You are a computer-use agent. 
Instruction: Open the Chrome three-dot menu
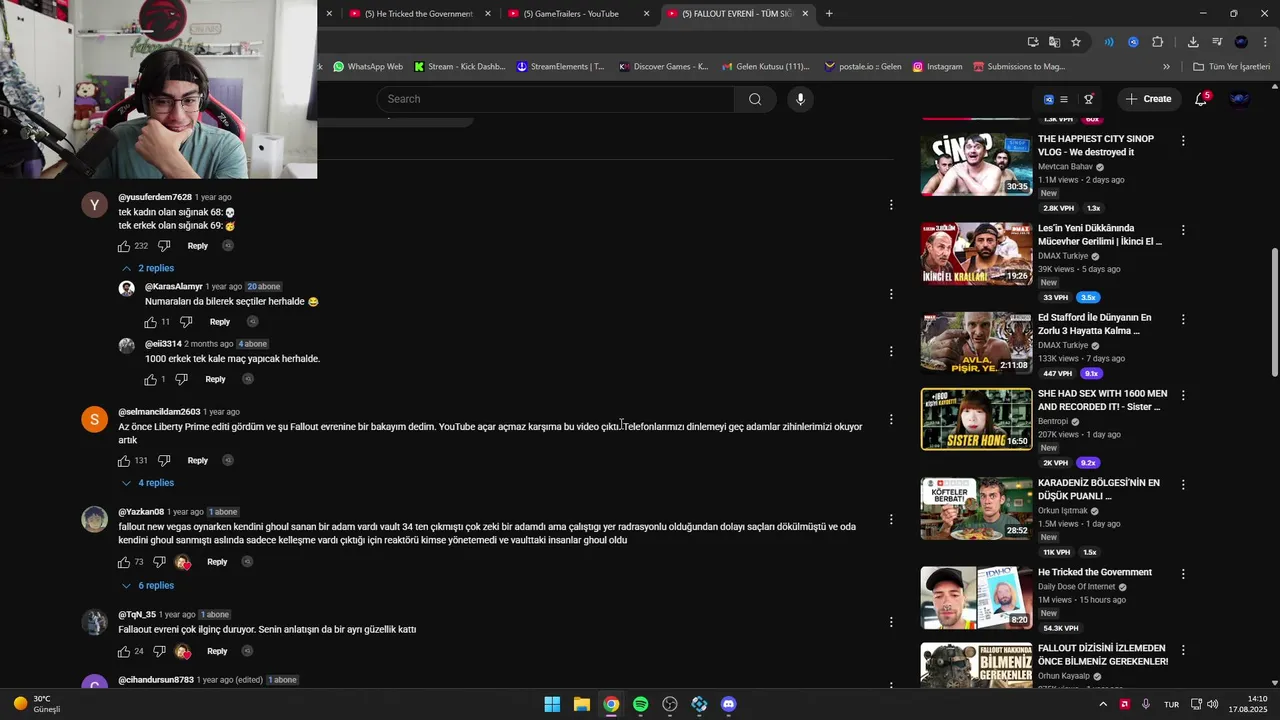coord(1264,42)
